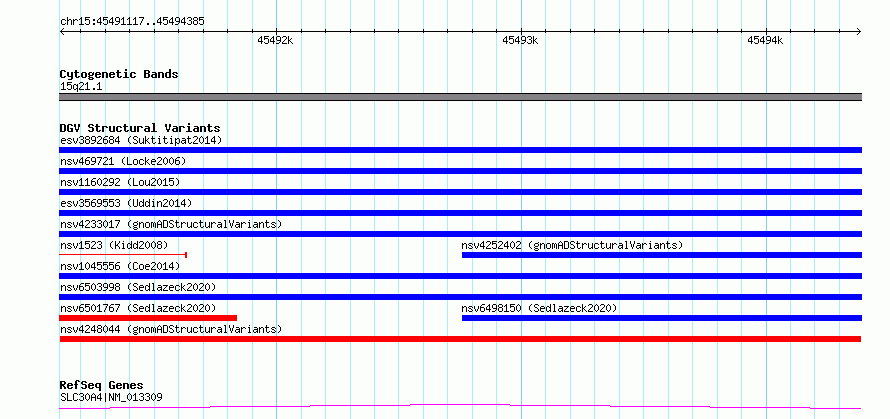Click the chr15:45491117..45494385 region label
The height and width of the screenshot is (419, 890).
132,22
